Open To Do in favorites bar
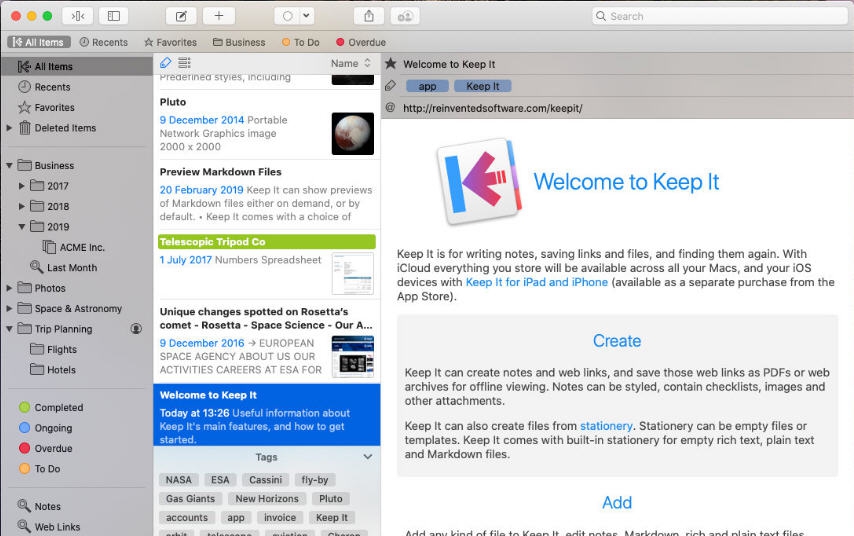854x536 pixels. pyautogui.click(x=301, y=42)
